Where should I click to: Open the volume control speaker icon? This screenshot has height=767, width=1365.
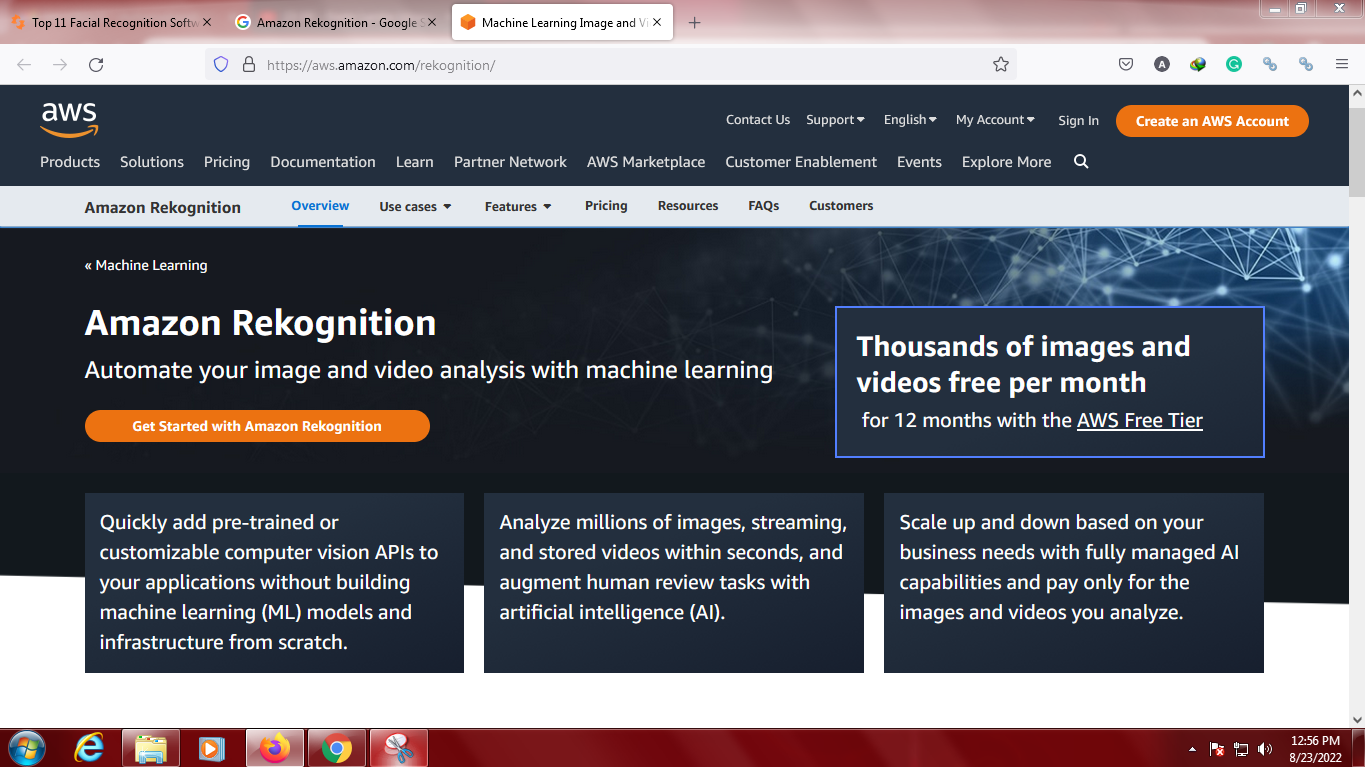[1265, 749]
